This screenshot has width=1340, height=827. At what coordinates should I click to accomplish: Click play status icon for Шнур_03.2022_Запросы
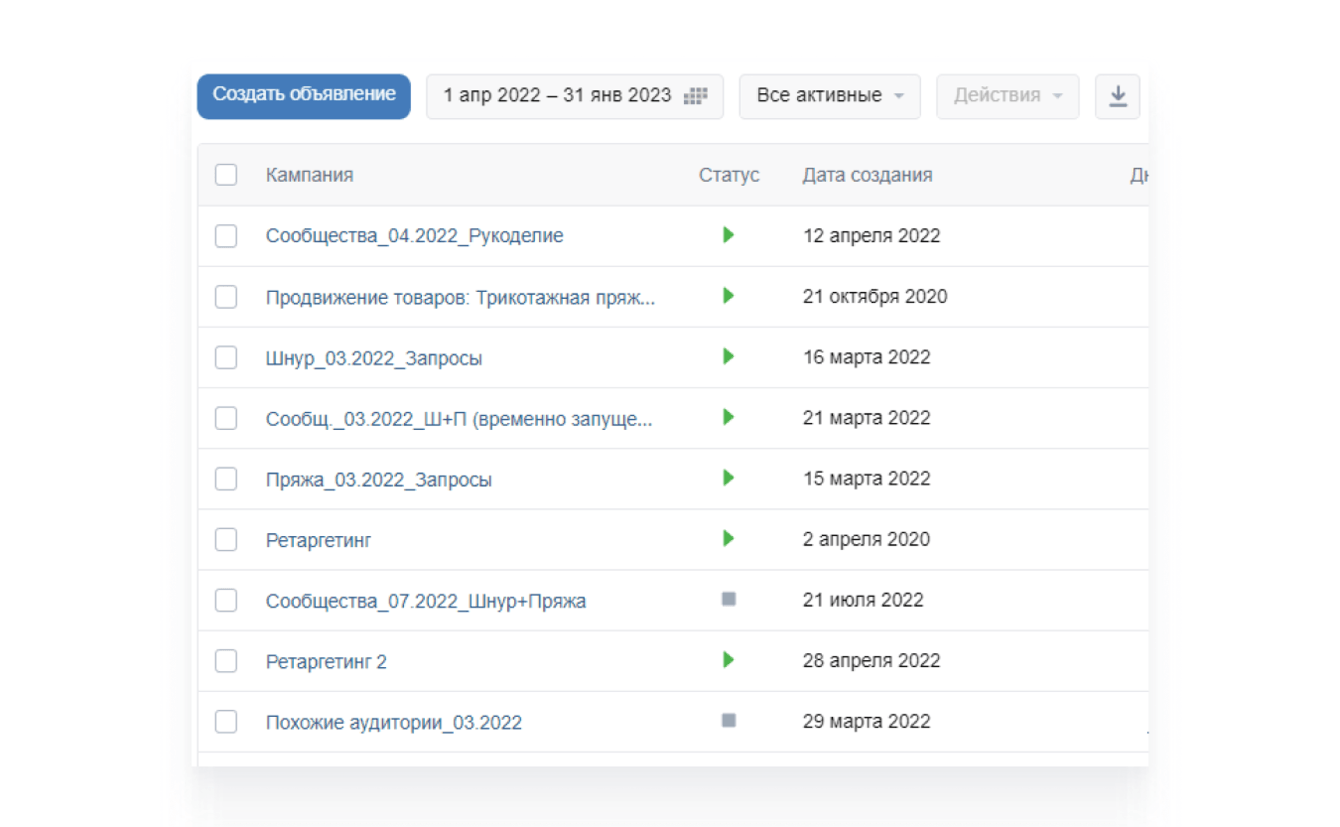click(728, 356)
